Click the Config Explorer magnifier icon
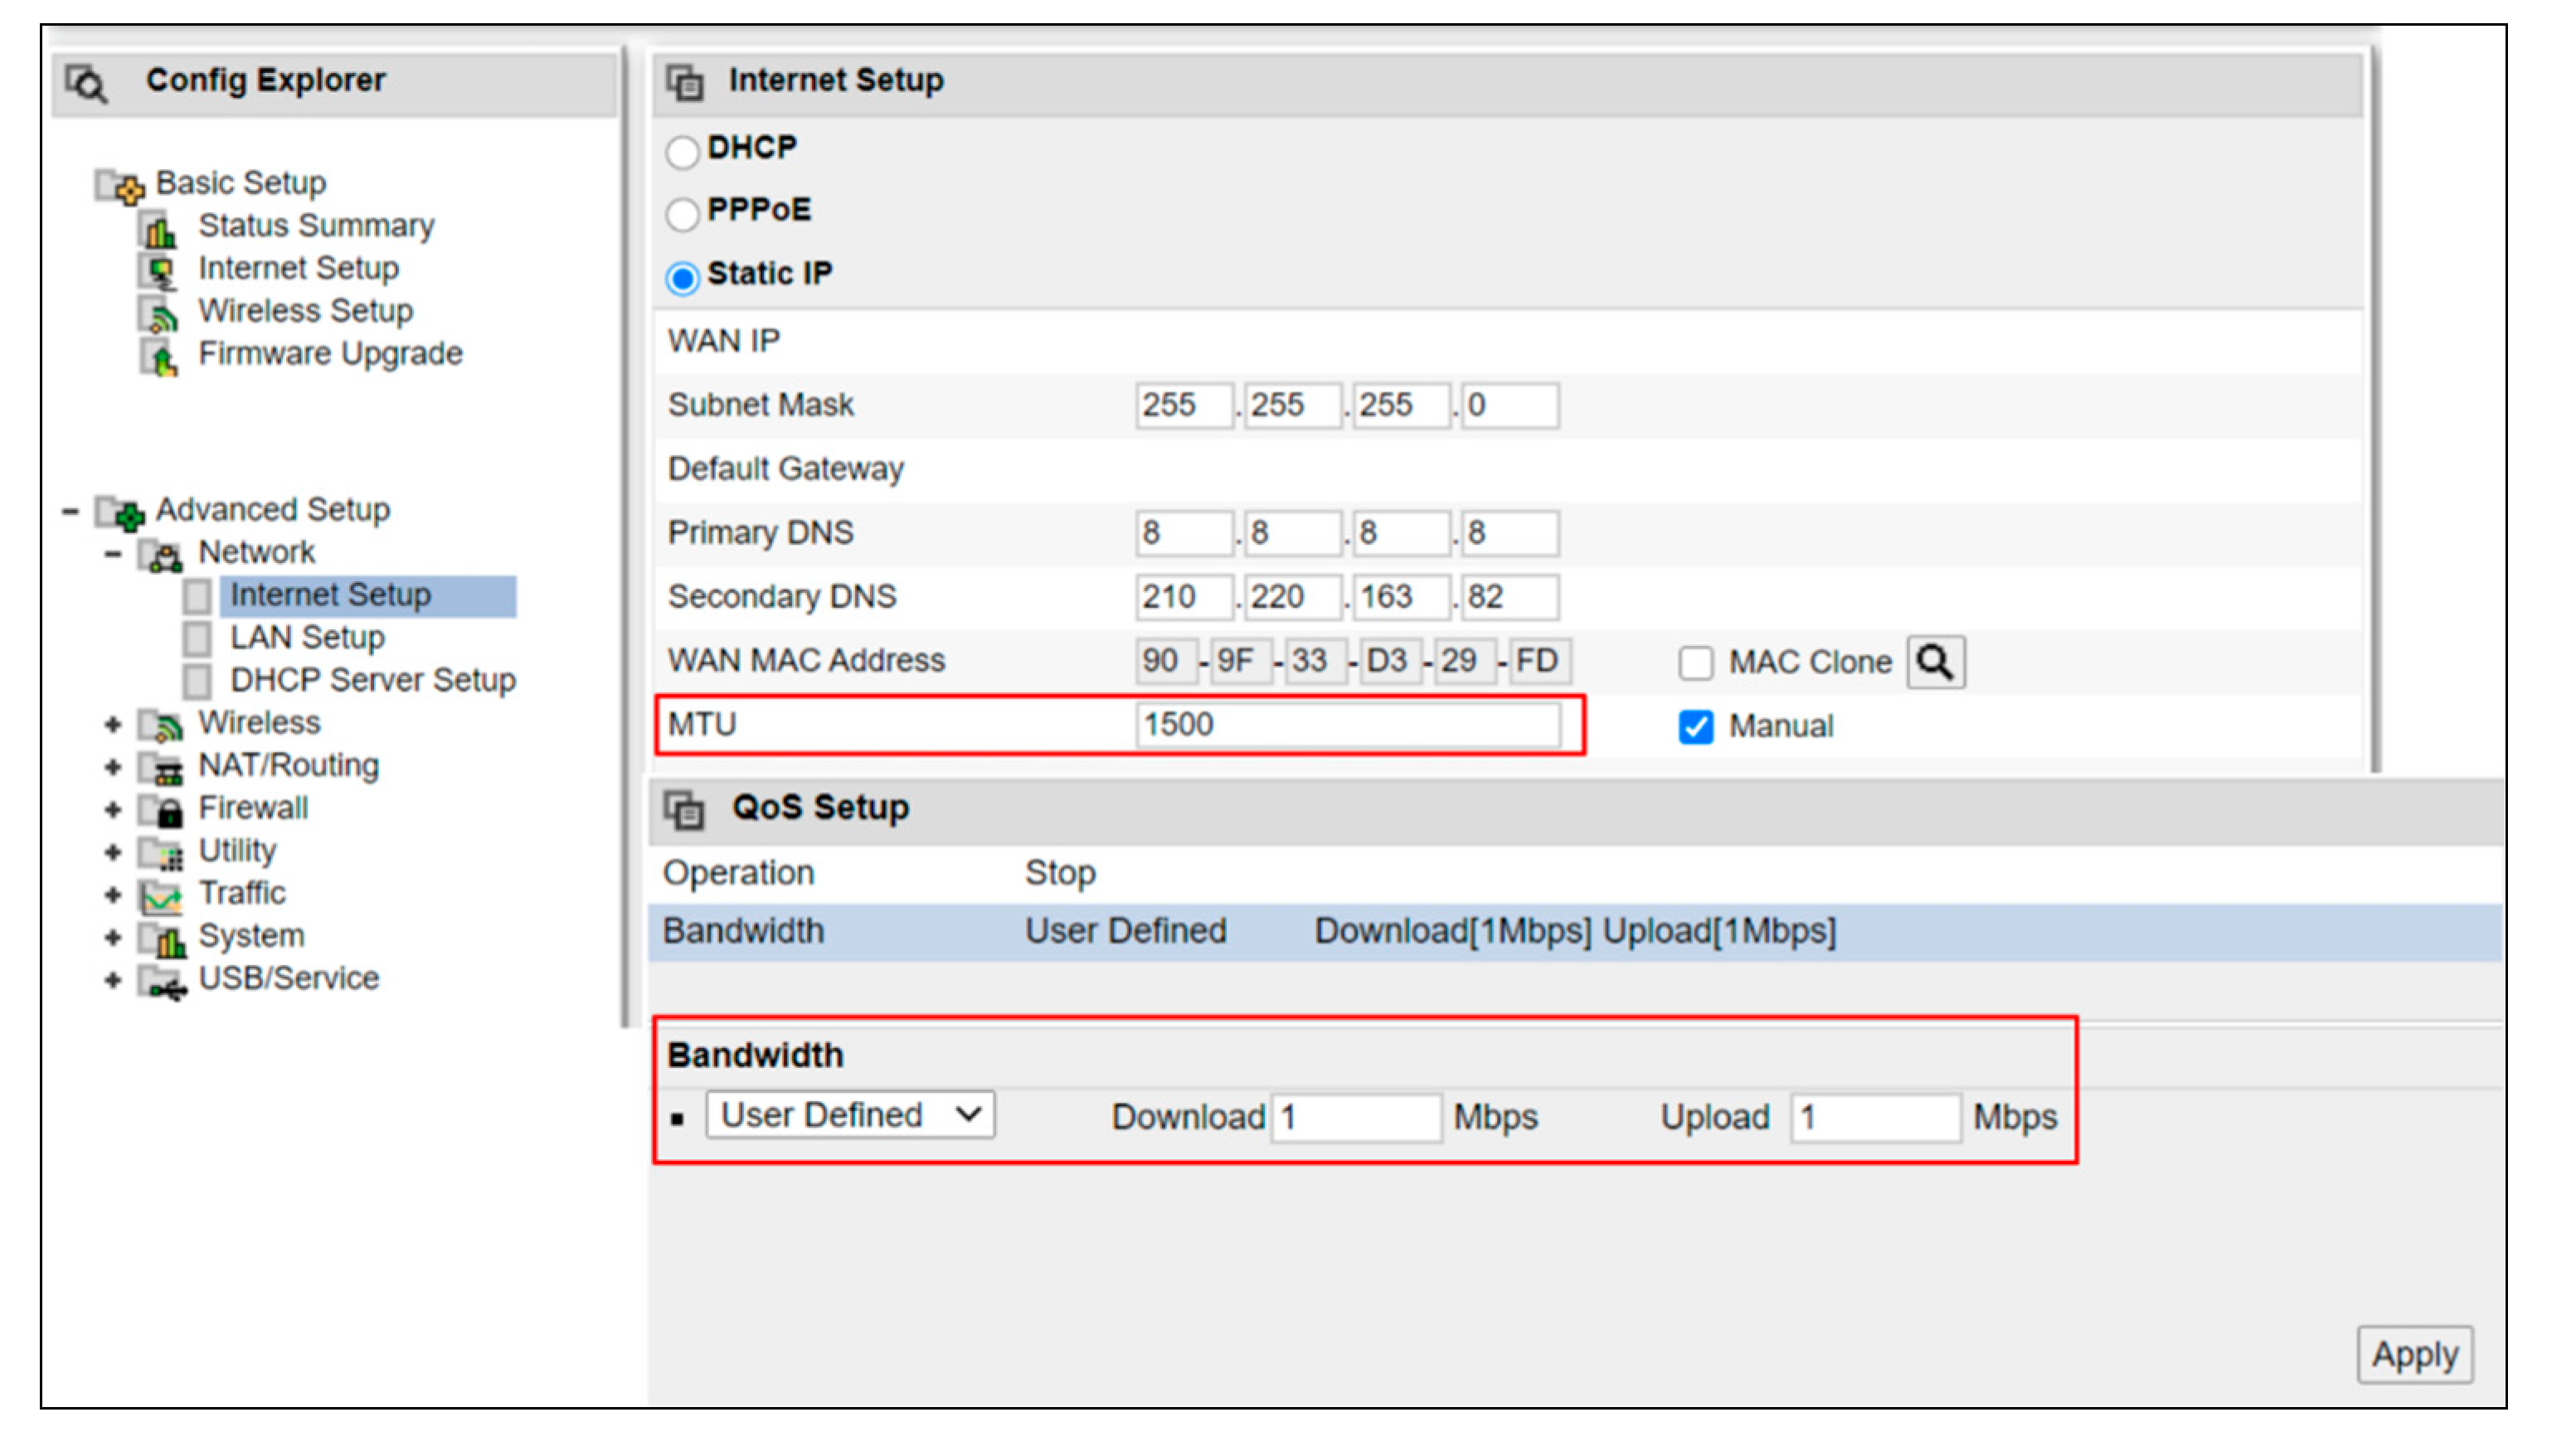 pyautogui.click(x=88, y=83)
